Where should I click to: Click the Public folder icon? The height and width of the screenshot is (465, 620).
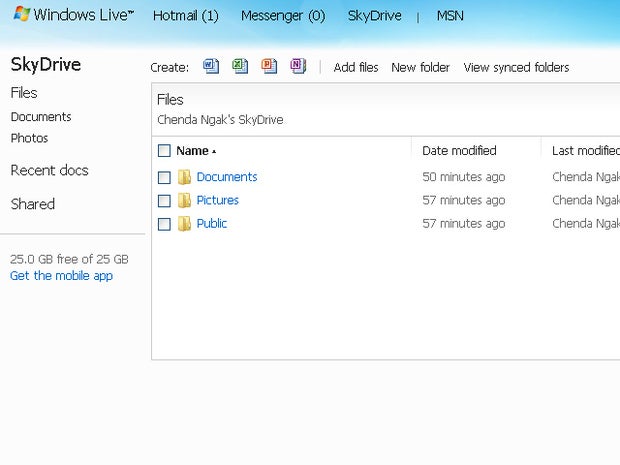coord(185,224)
